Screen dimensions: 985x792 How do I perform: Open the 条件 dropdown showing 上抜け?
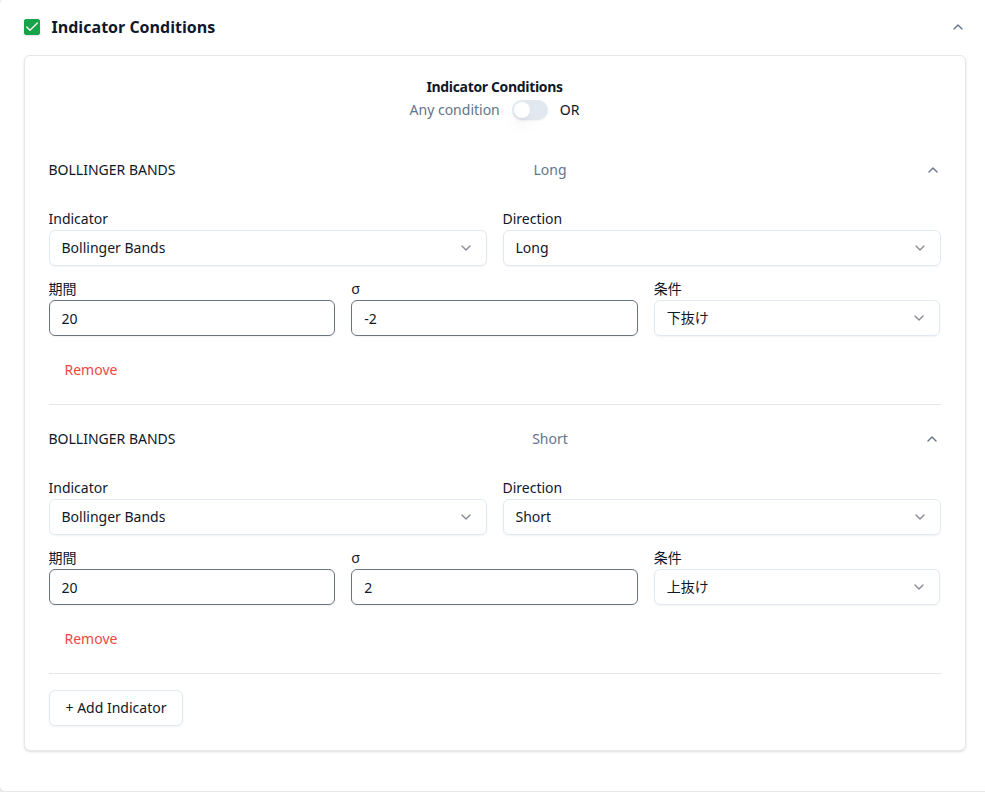pyautogui.click(x=796, y=587)
